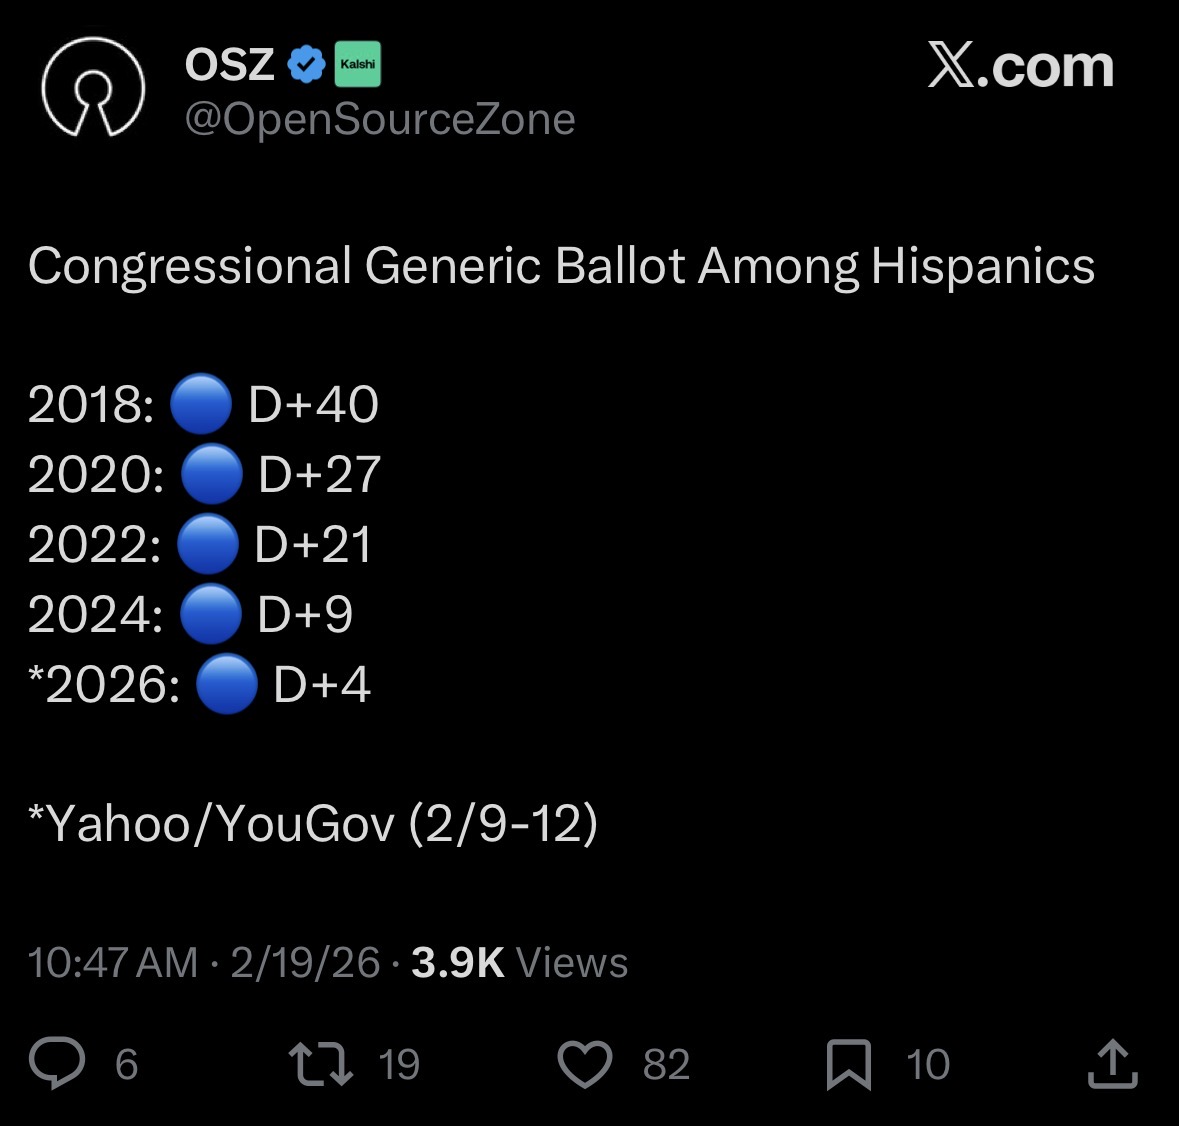Open replies with the comment bubble icon
Image resolution: width=1179 pixels, height=1126 pixels.
coord(57,1063)
